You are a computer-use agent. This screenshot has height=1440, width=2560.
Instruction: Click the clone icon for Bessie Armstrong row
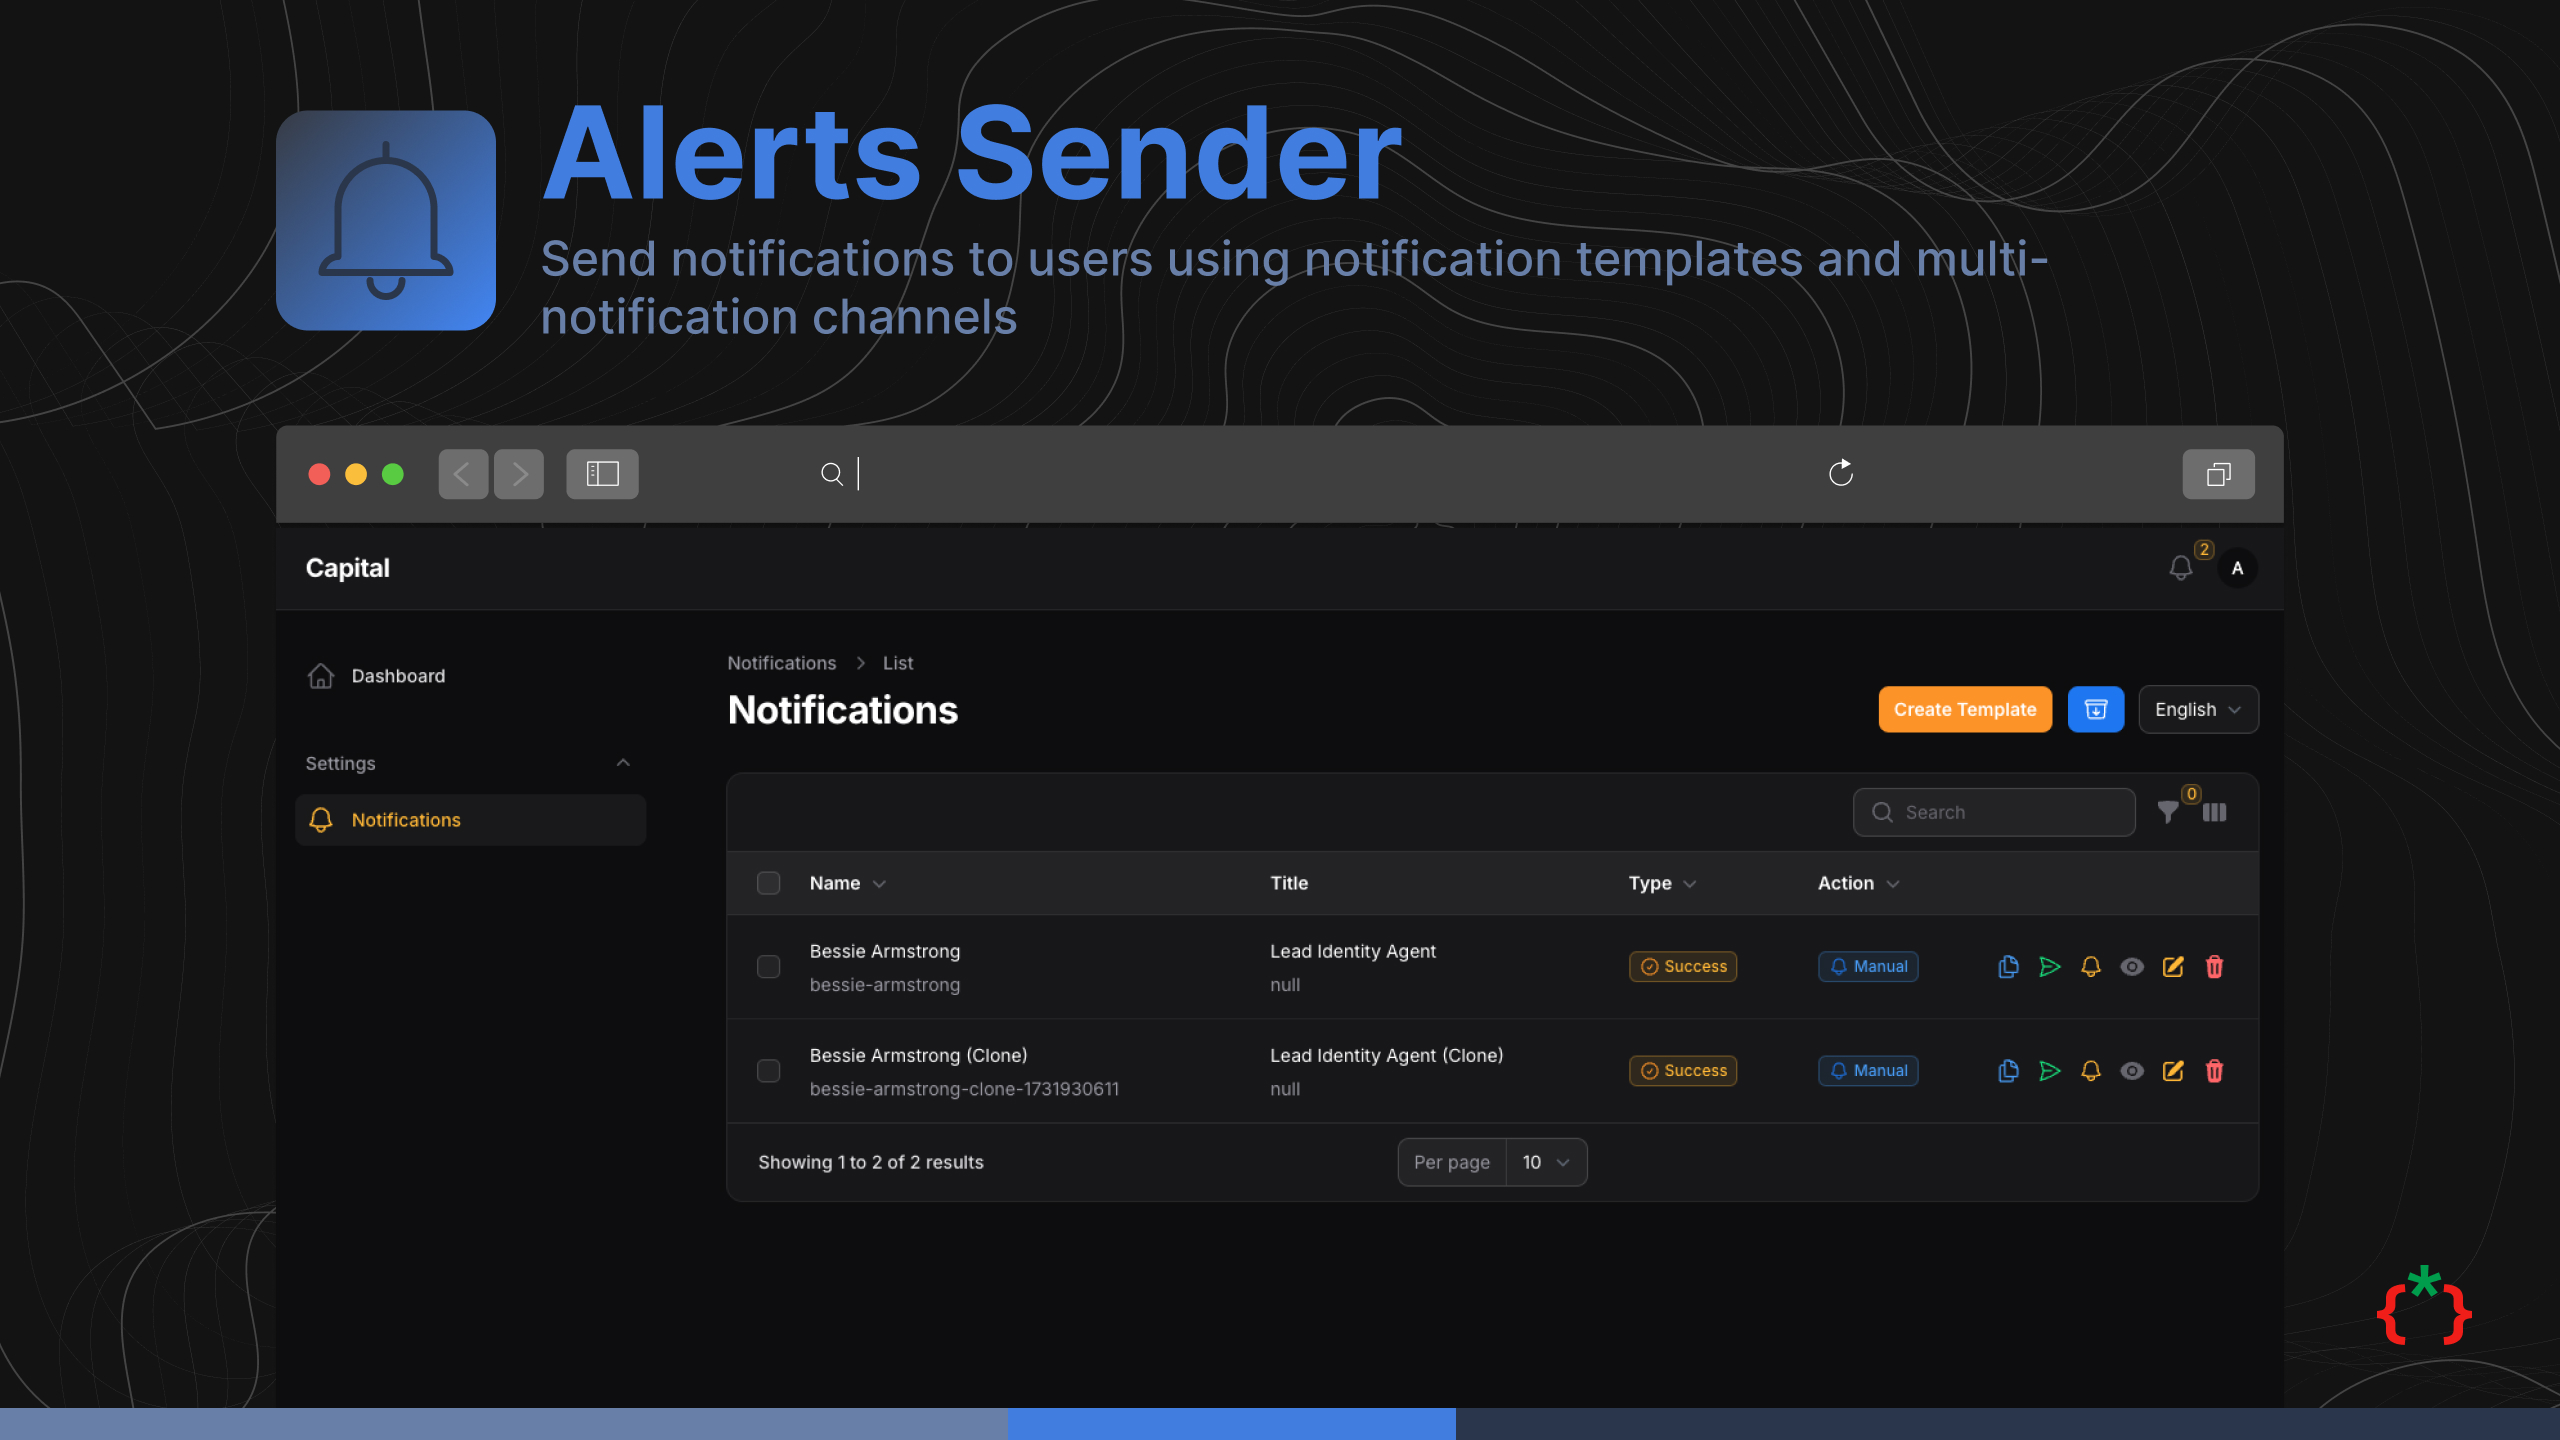2007,966
